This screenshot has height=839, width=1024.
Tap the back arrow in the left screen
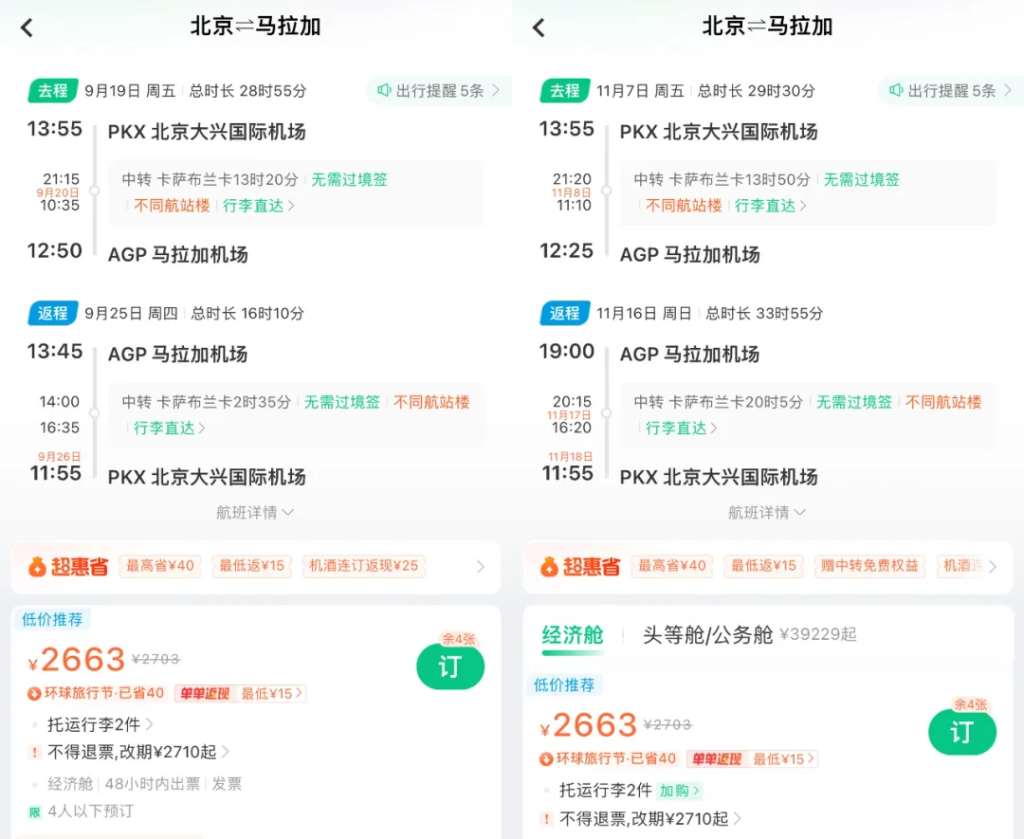27,27
